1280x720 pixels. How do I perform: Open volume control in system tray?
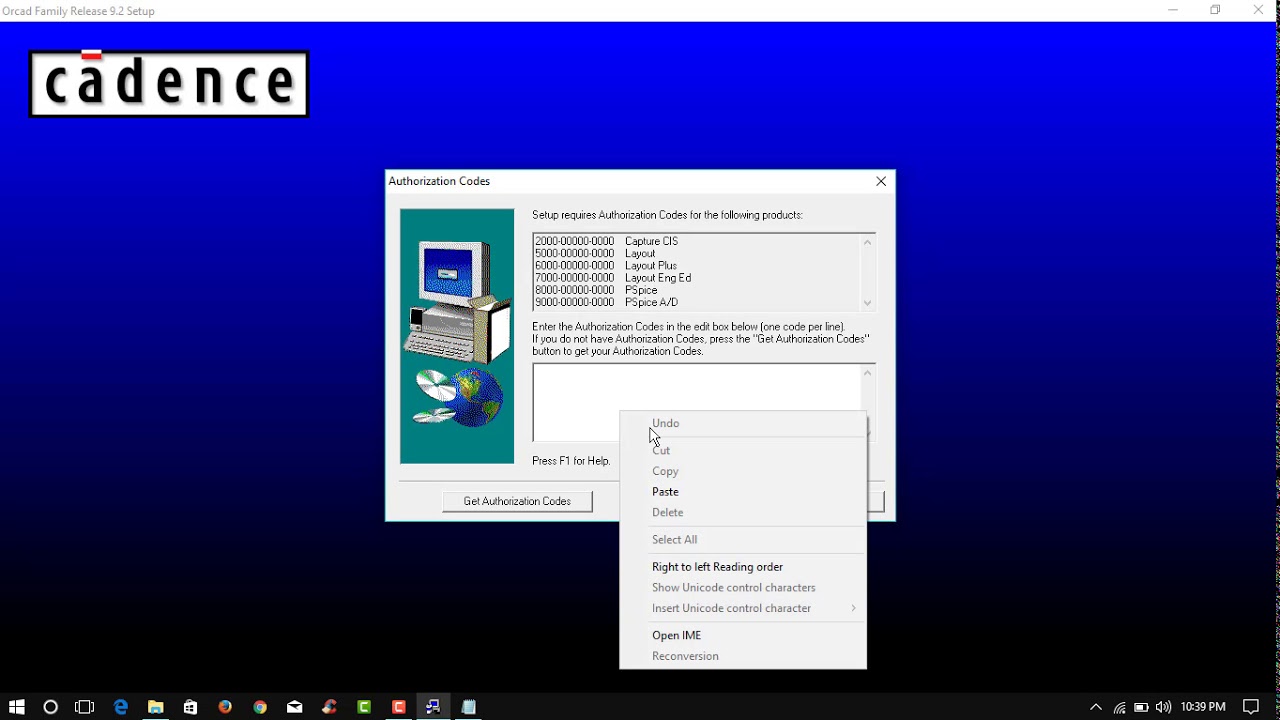[x=1163, y=707]
